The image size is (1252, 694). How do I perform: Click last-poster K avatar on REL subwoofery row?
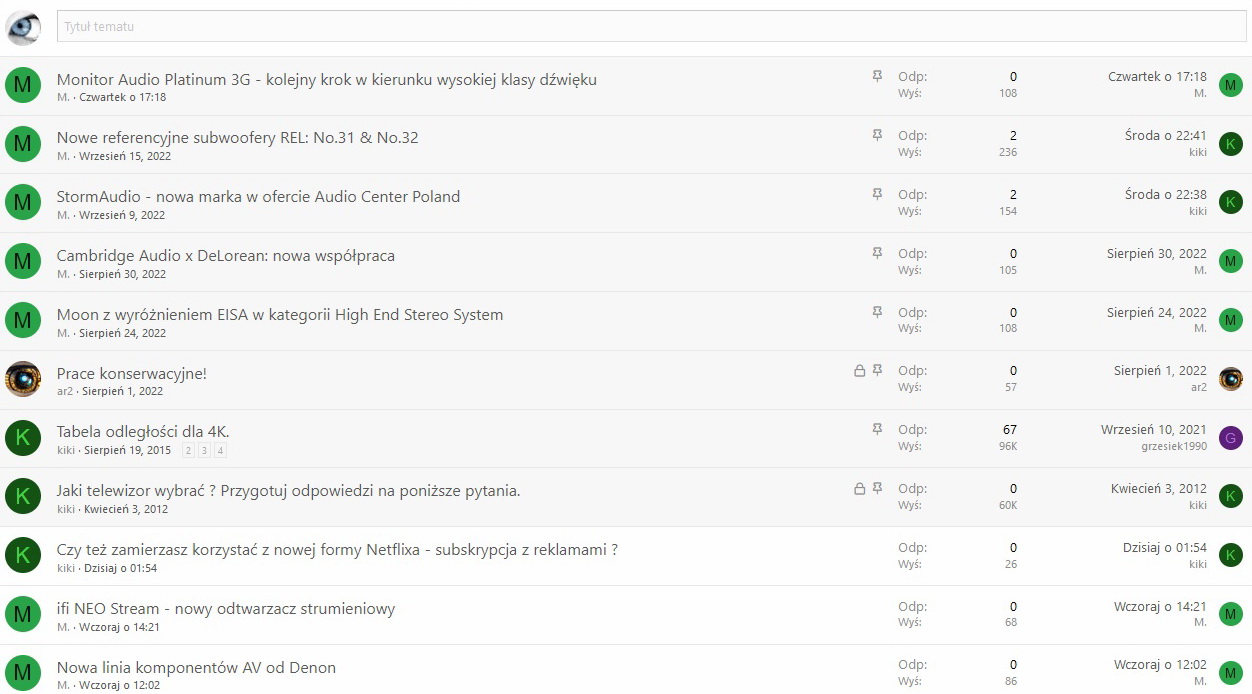[1231, 144]
